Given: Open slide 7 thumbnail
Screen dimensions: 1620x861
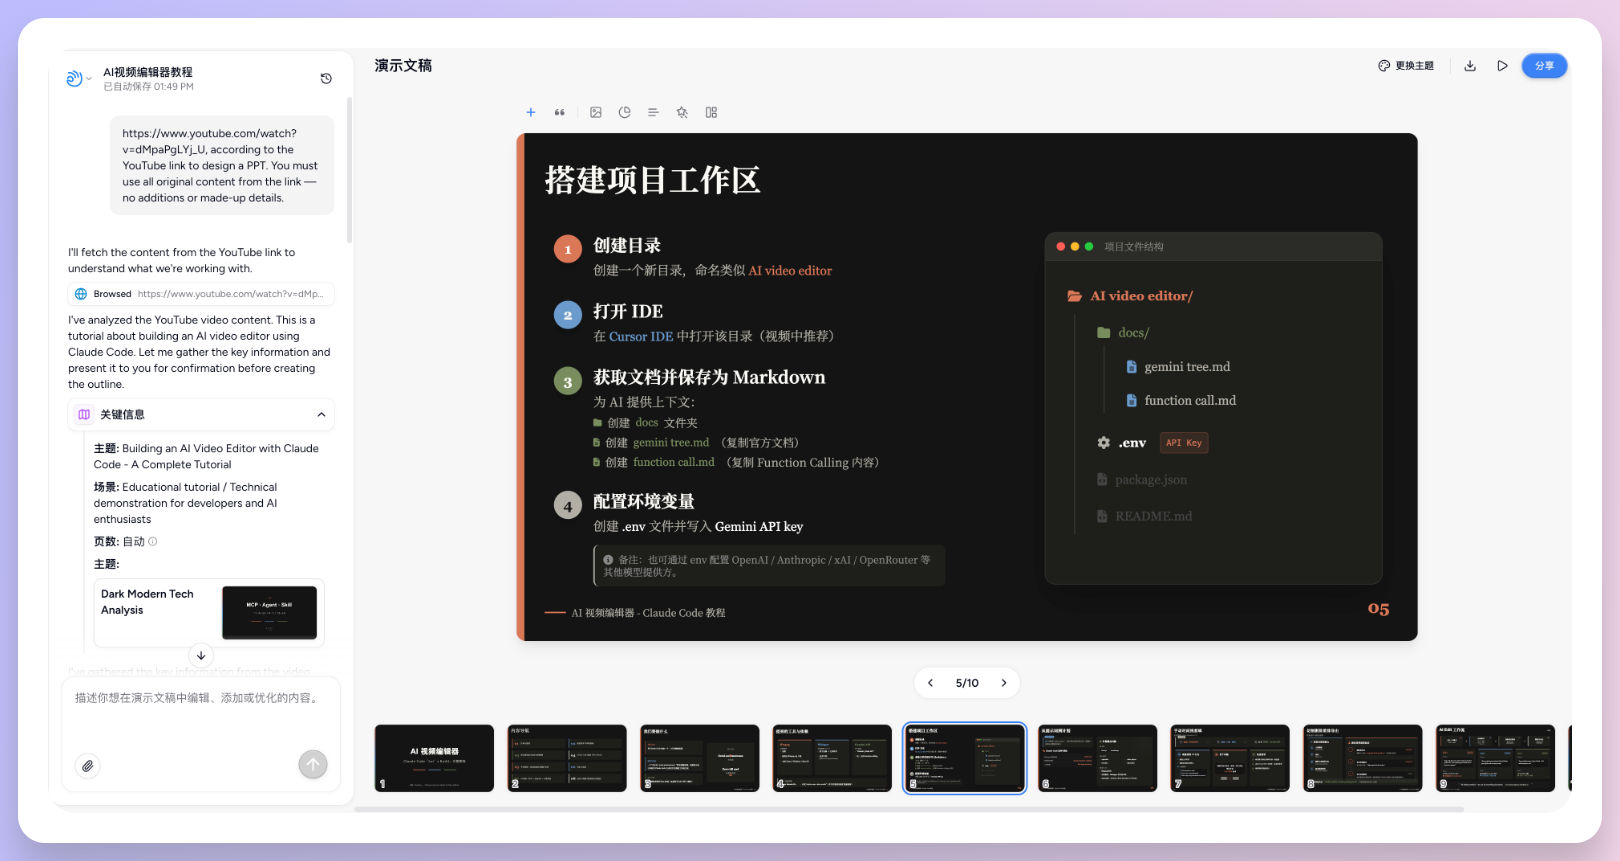Looking at the screenshot, I should click(x=1230, y=758).
